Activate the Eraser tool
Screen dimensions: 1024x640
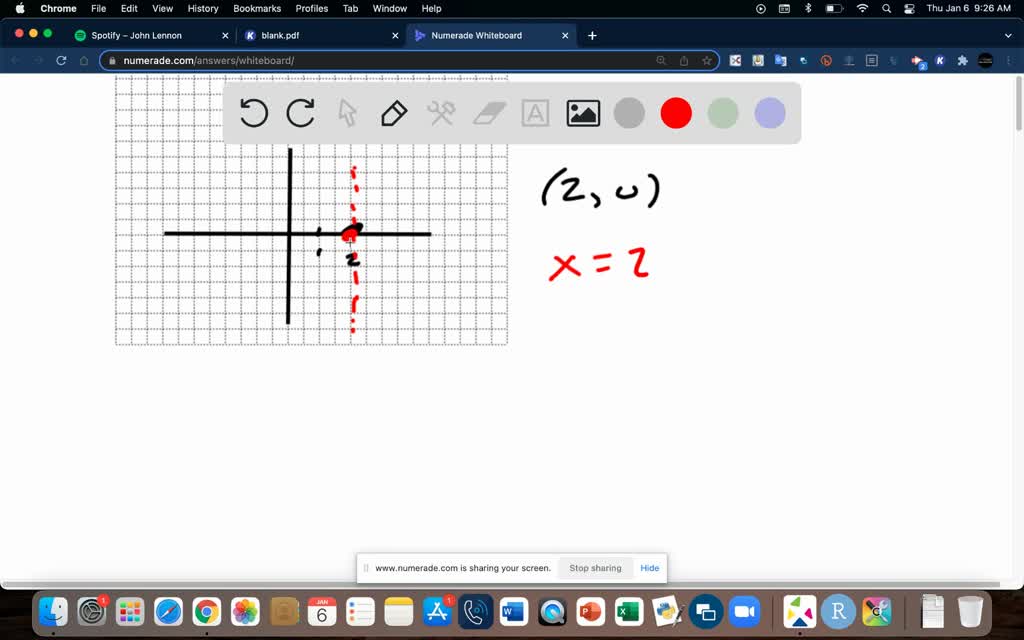click(x=488, y=113)
